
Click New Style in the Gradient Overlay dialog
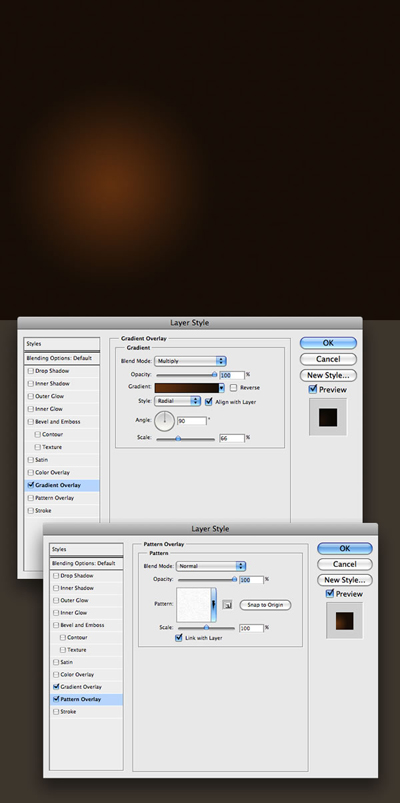(x=328, y=375)
